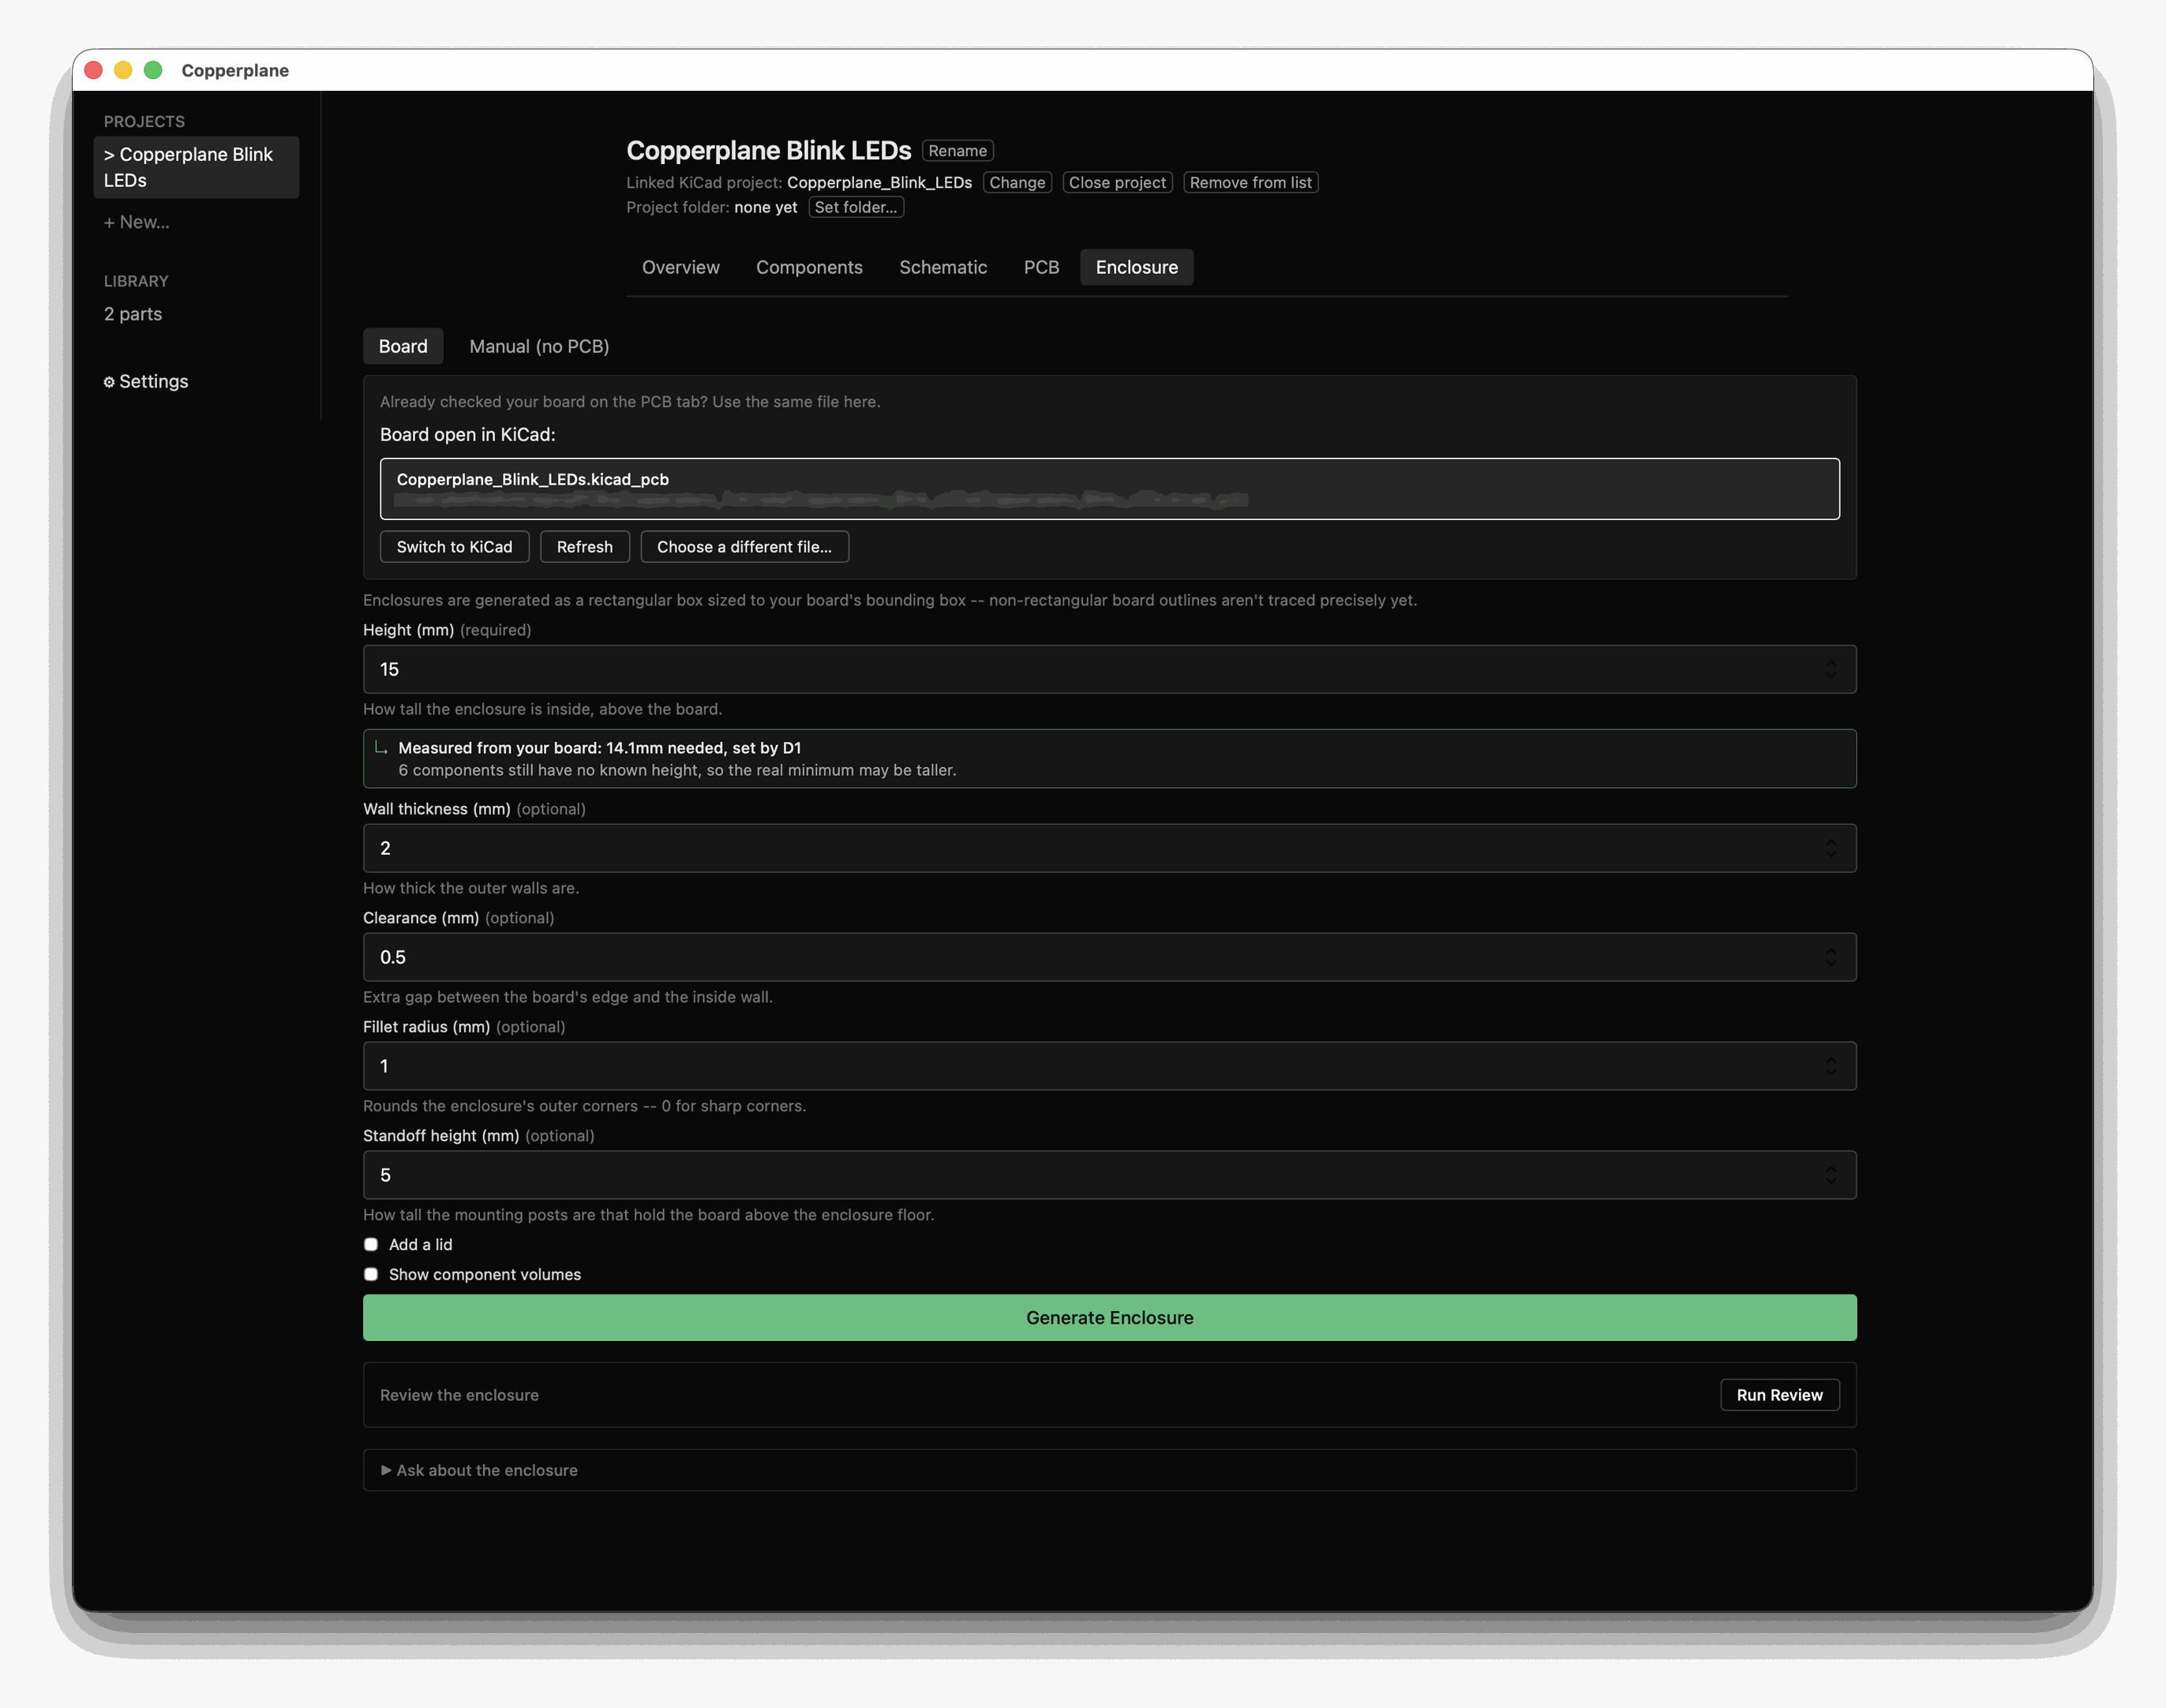Click Switch to KiCad button
2166x1708 pixels.
(454, 547)
